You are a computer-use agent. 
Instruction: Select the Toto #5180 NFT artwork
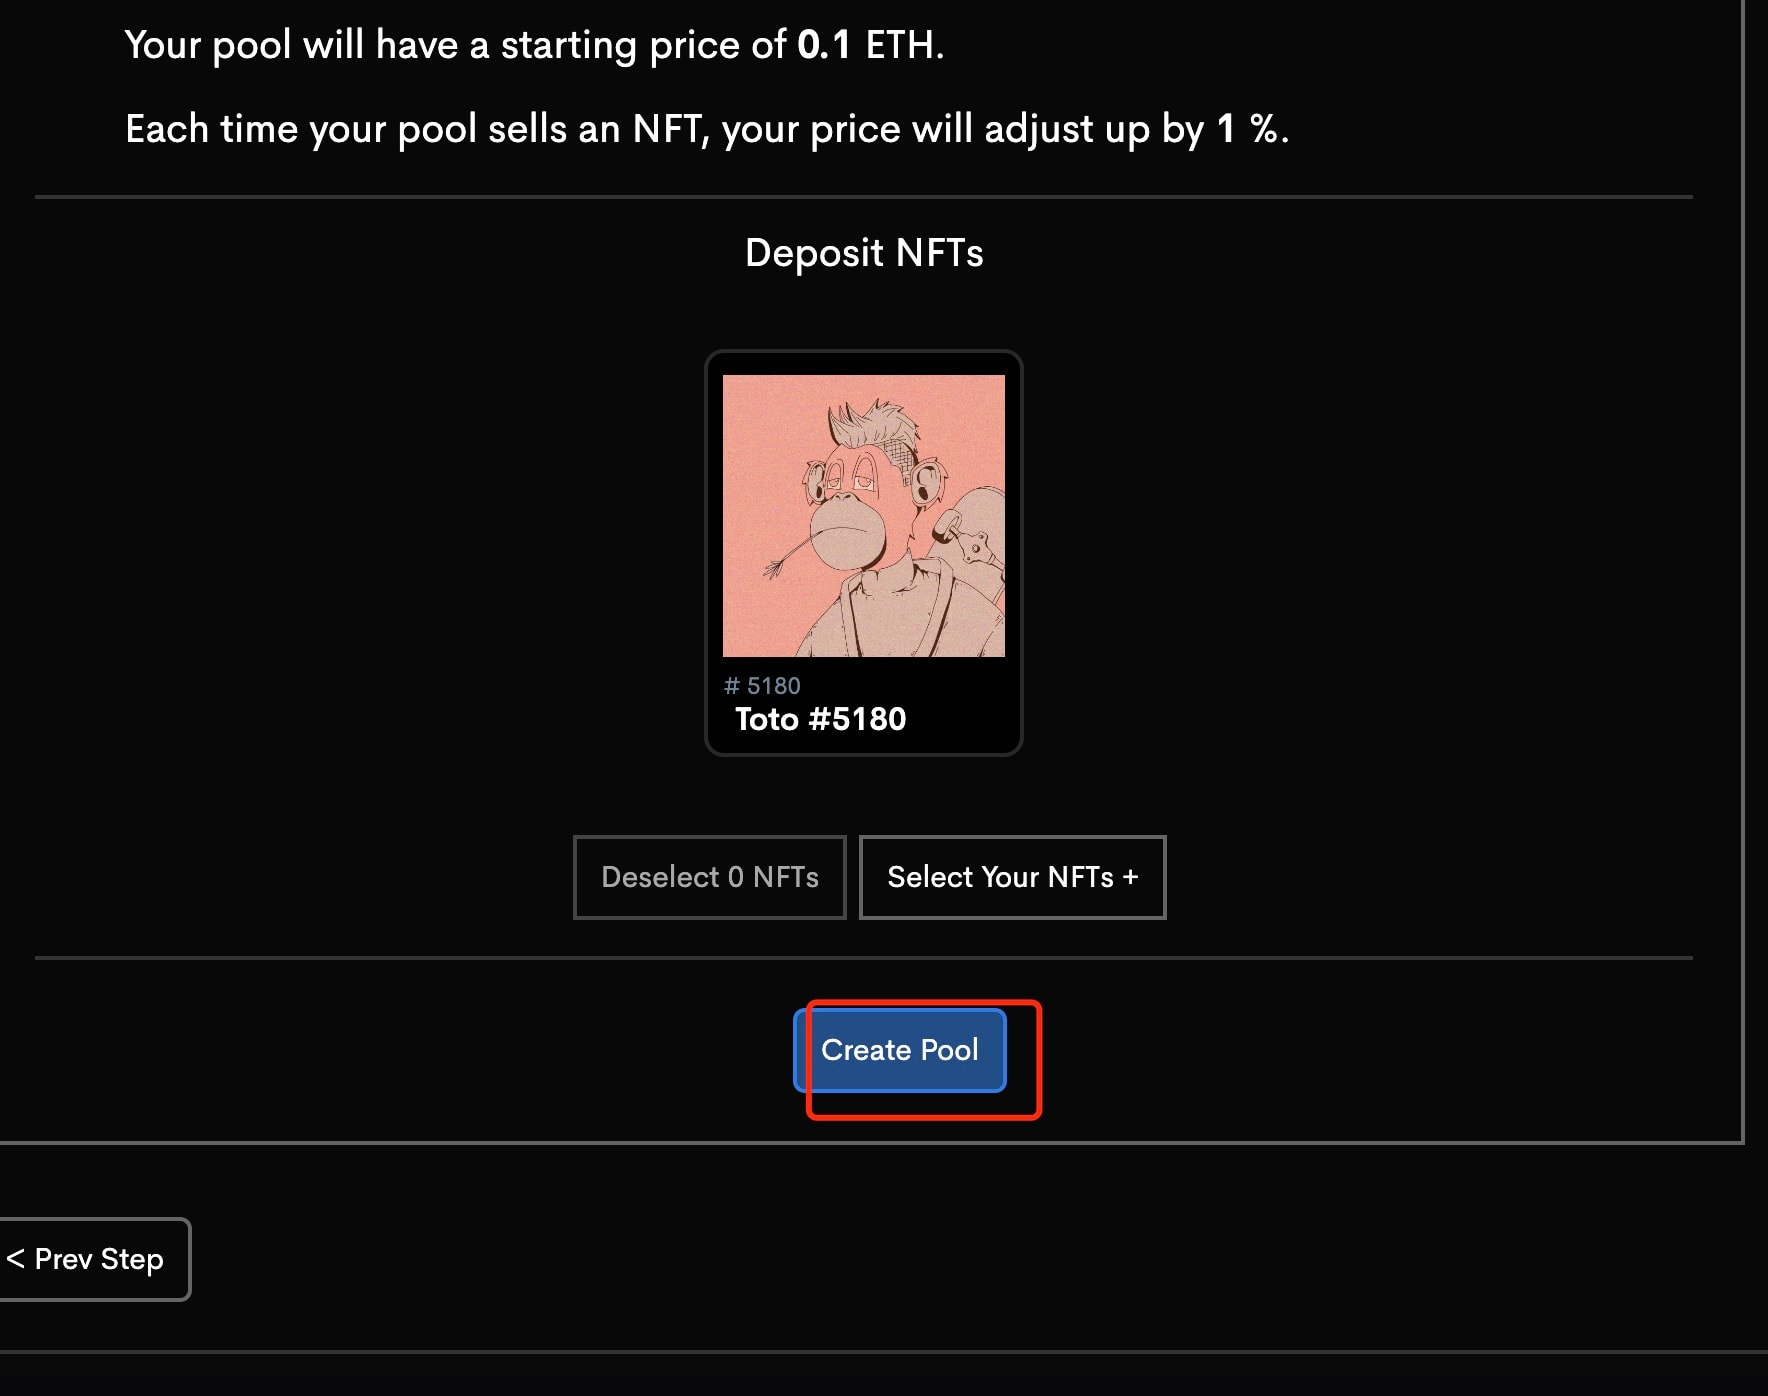863,515
